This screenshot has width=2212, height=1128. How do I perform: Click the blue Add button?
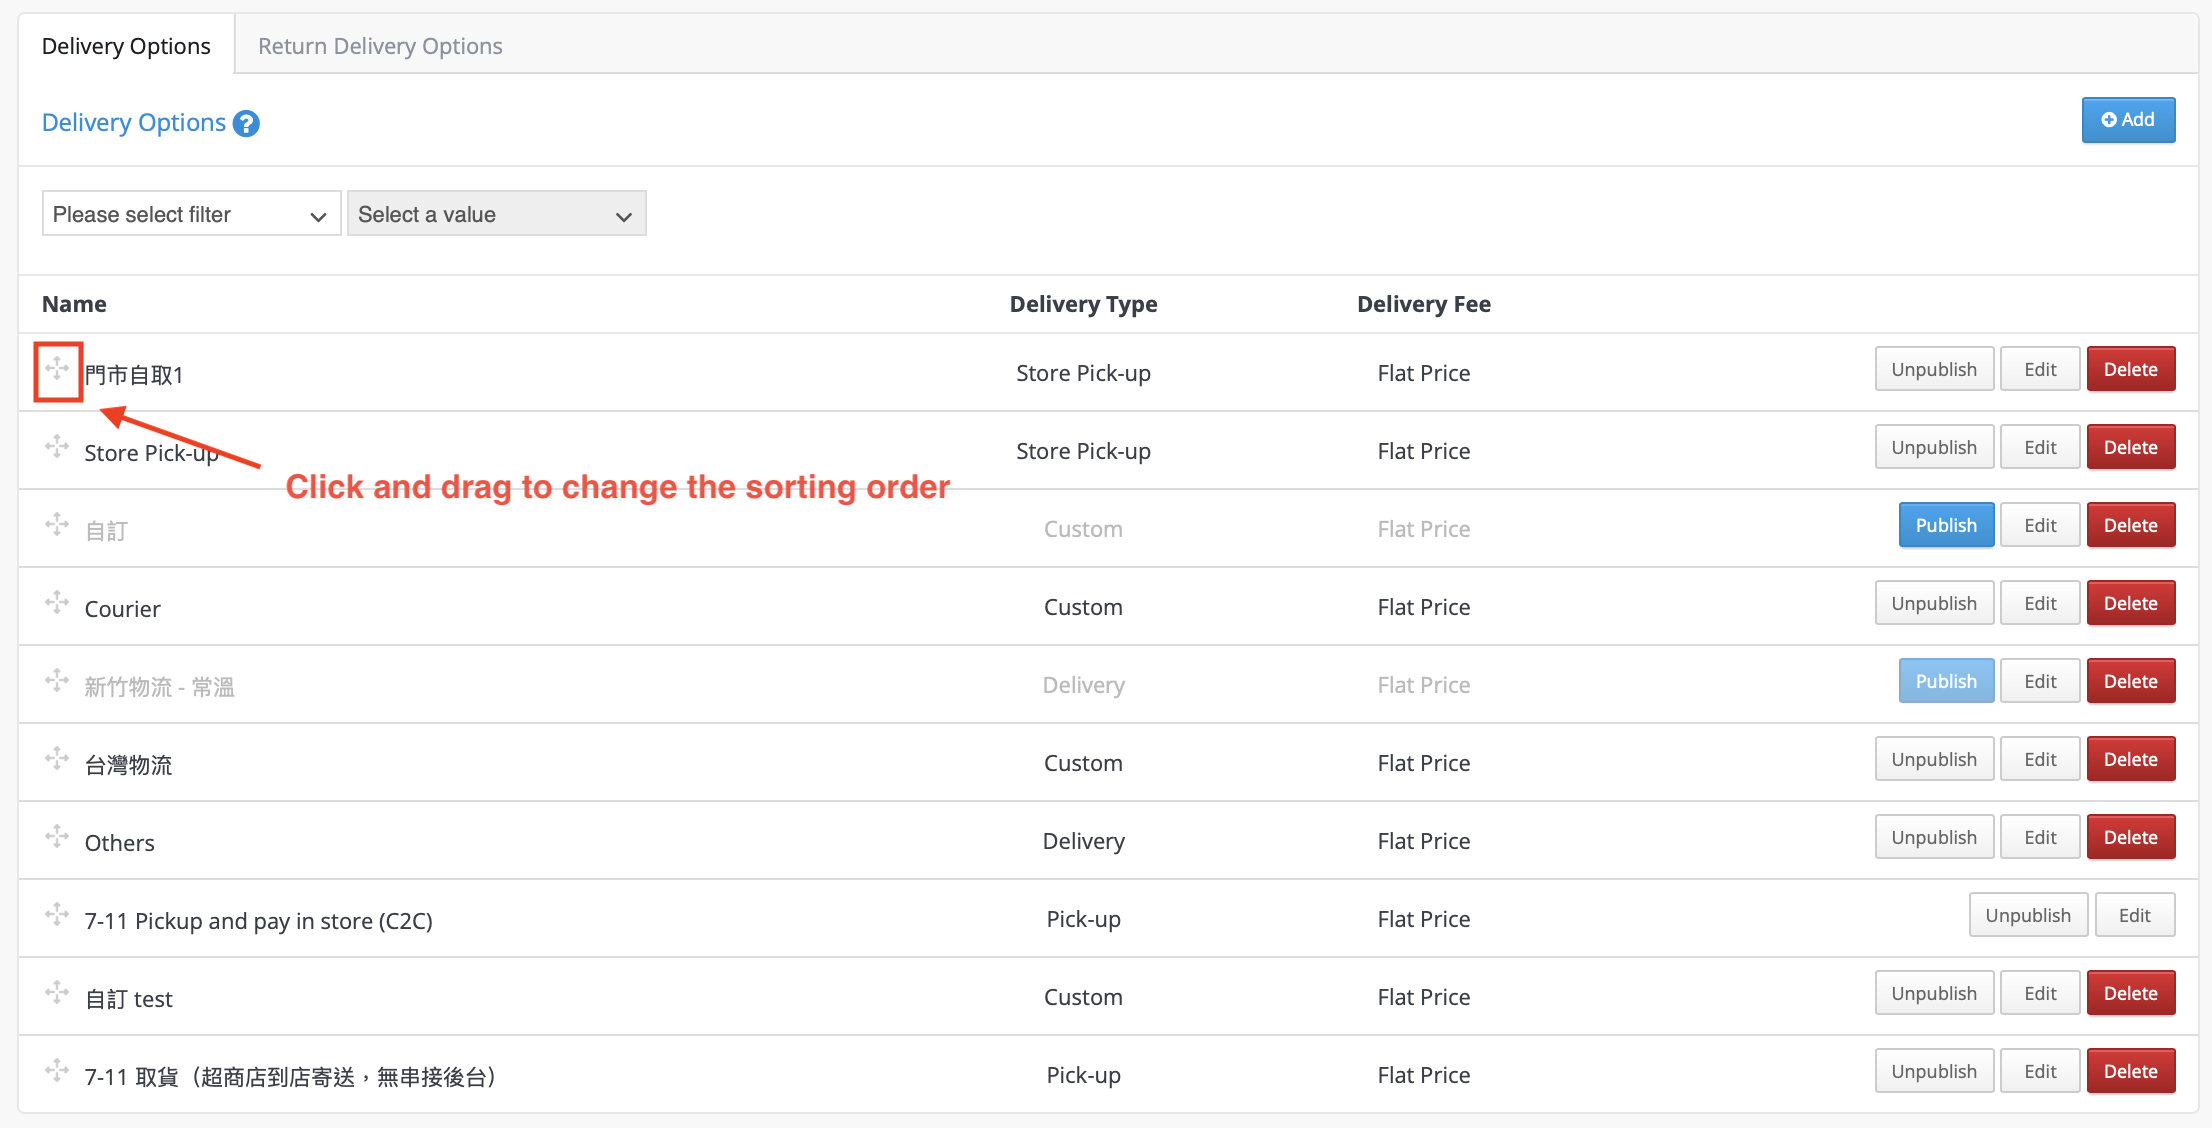2128,120
